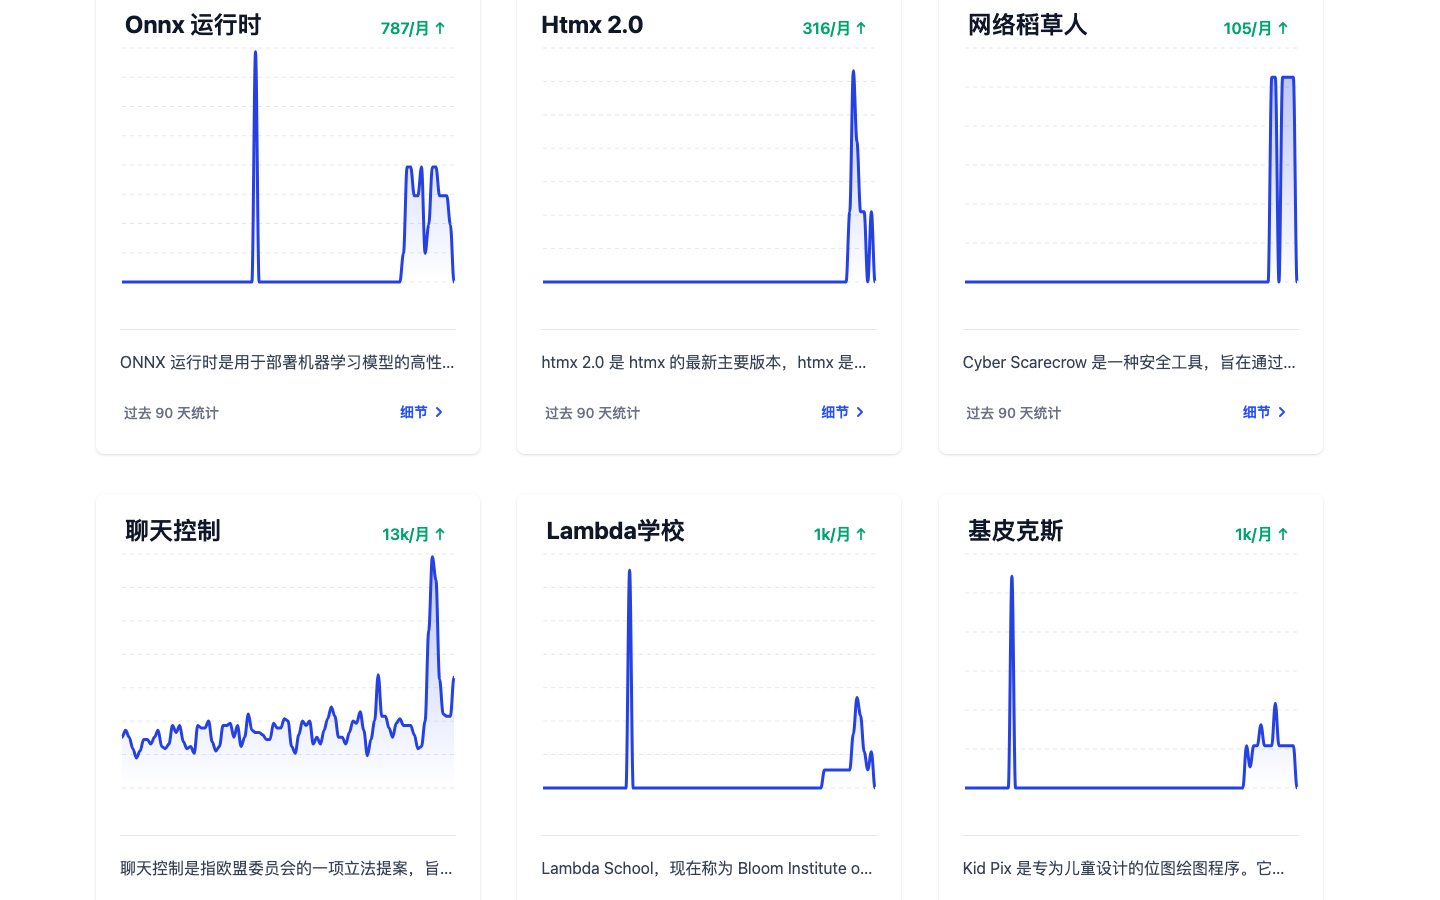Click the up arrow next to 13k/月 statistic
The height and width of the screenshot is (900, 1440).
click(441, 534)
